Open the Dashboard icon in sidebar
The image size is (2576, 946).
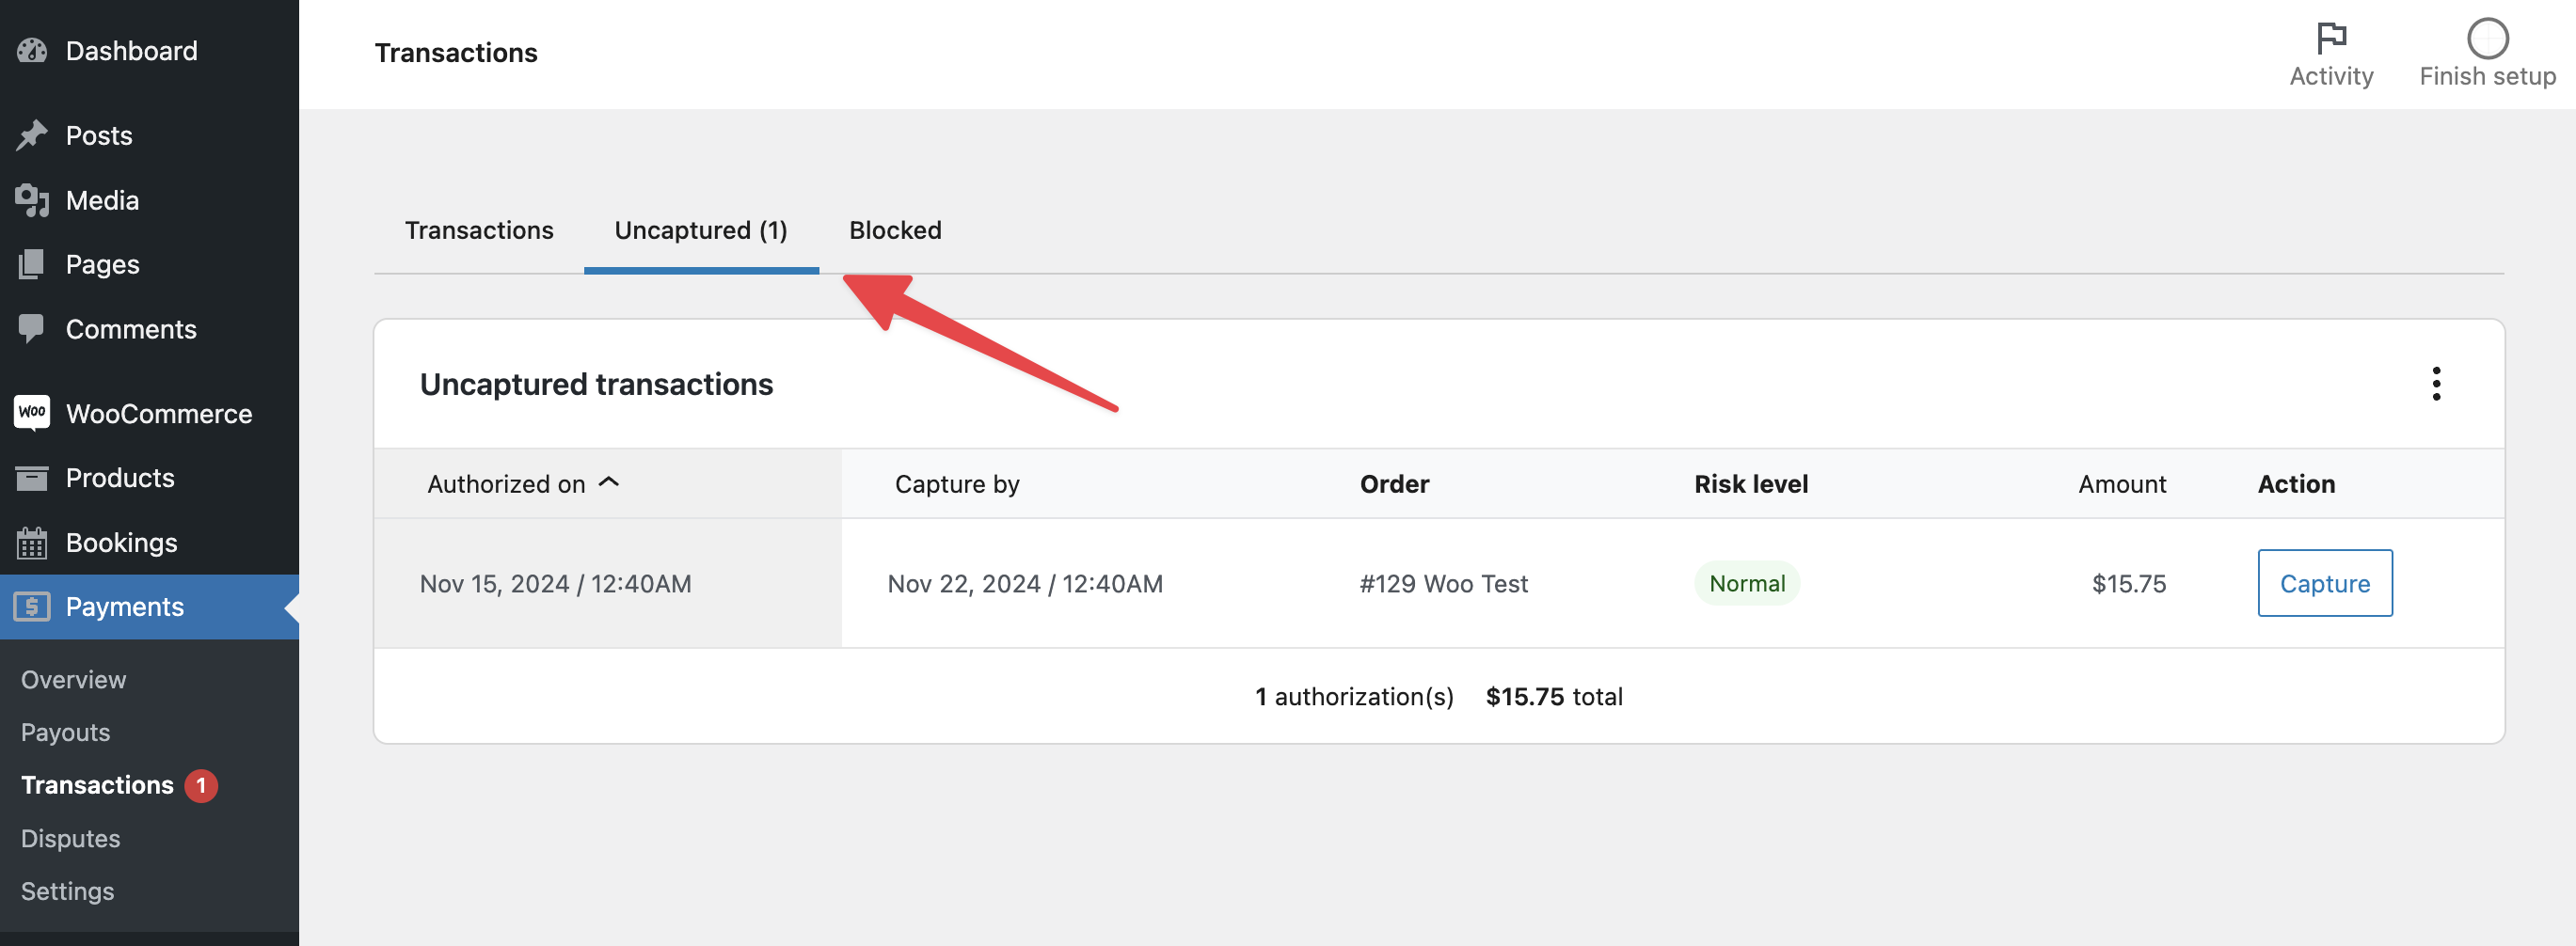click(31, 50)
